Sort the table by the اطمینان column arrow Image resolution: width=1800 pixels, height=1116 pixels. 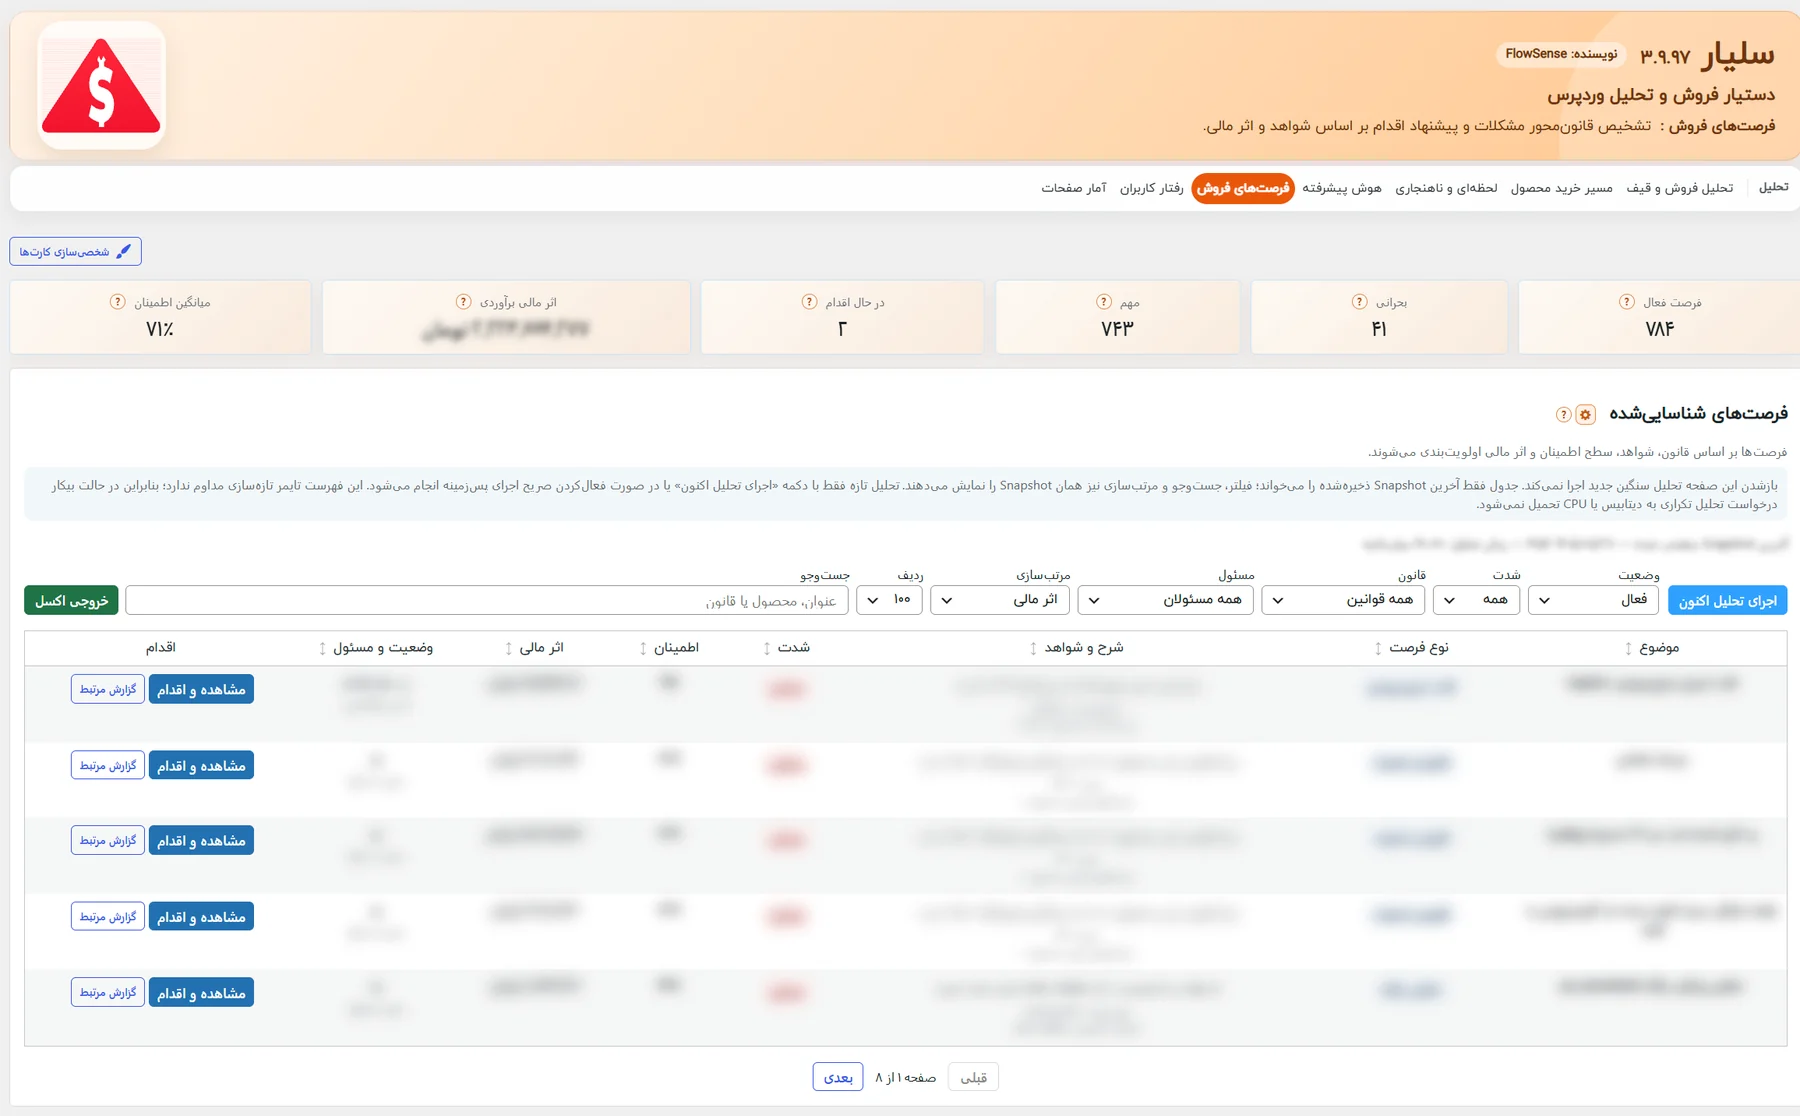click(643, 648)
